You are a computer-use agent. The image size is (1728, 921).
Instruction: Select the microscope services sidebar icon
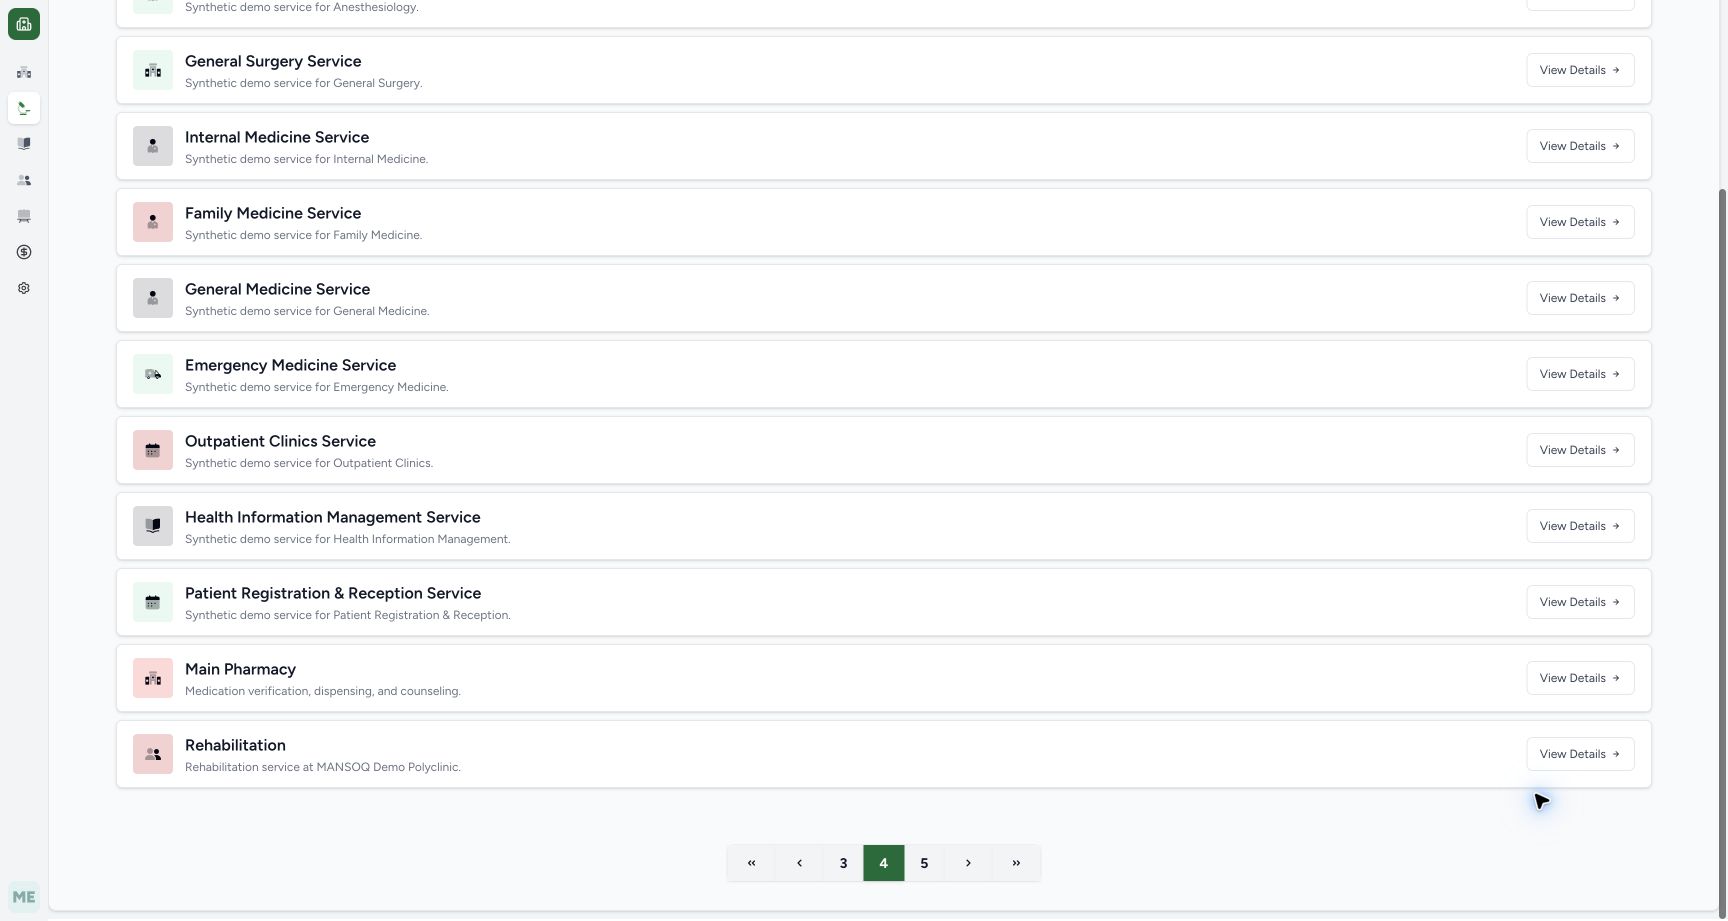pyautogui.click(x=24, y=108)
